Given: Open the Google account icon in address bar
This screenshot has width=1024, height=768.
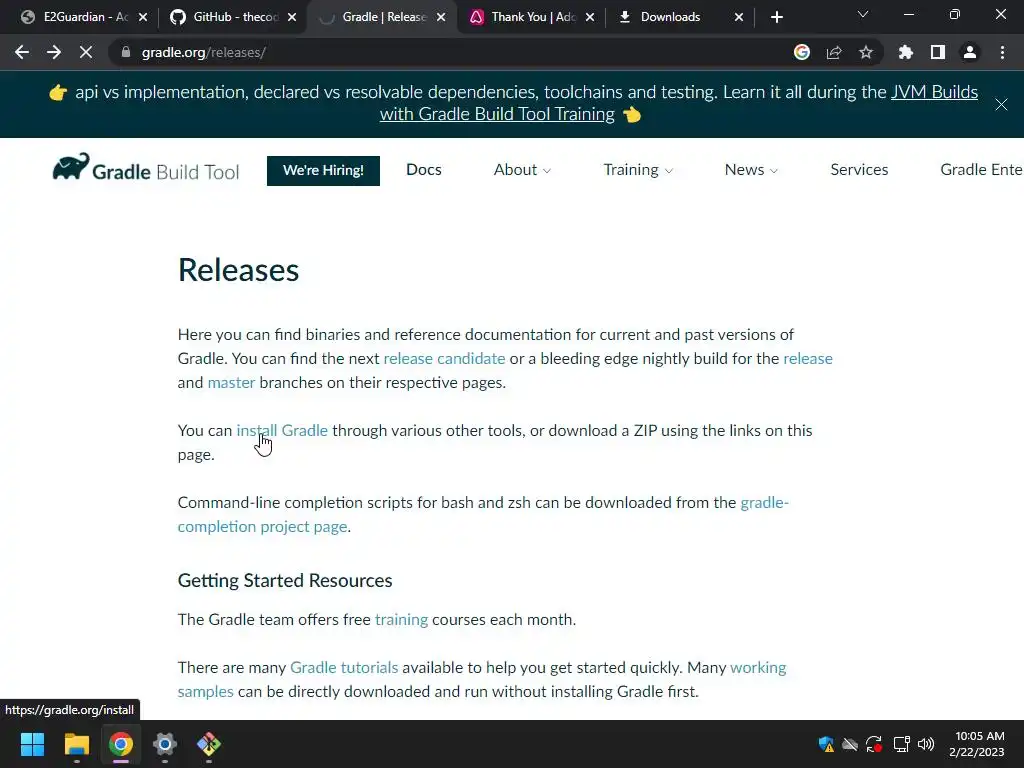Looking at the screenshot, I should click(x=802, y=52).
